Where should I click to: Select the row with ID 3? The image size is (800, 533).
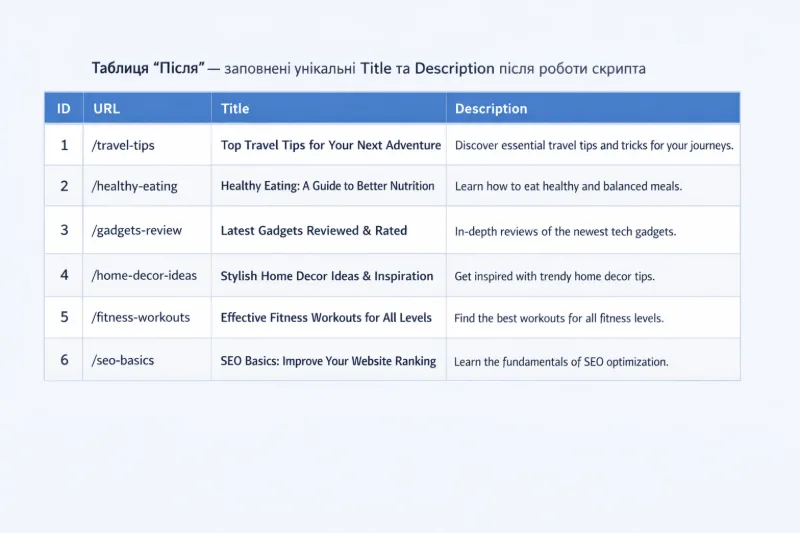(x=64, y=231)
